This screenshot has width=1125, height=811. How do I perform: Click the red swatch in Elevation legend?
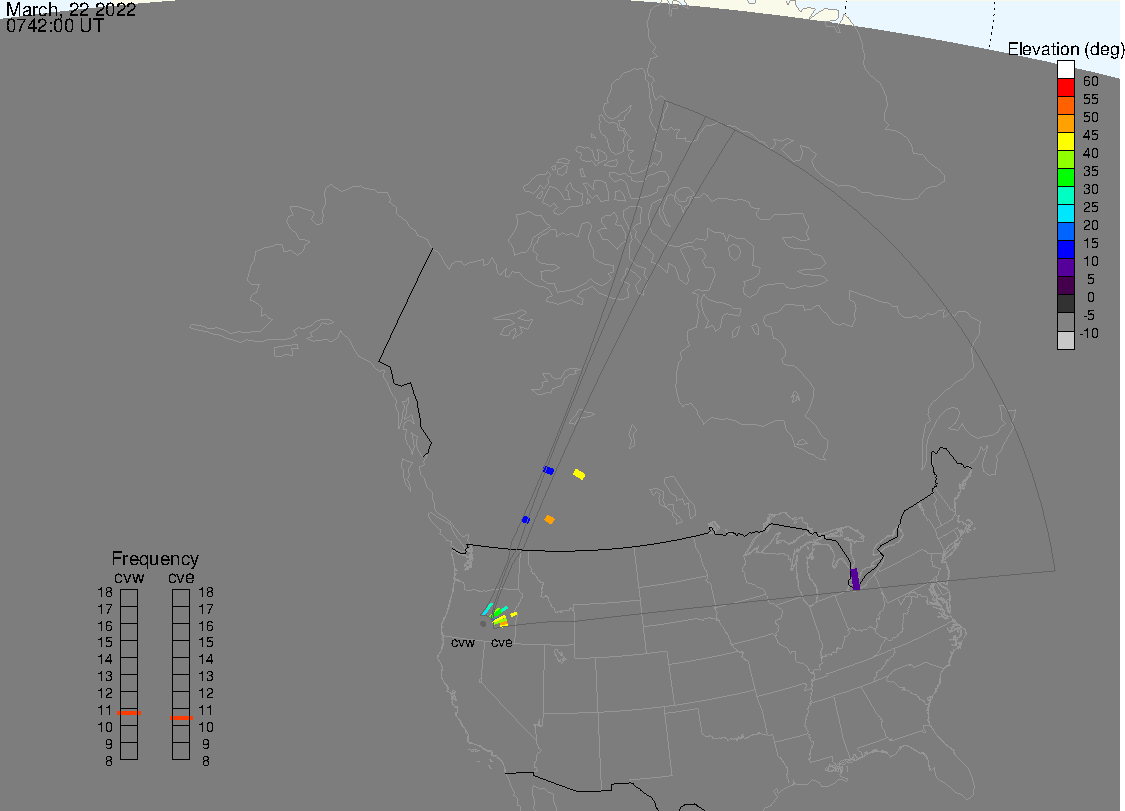point(1066,88)
